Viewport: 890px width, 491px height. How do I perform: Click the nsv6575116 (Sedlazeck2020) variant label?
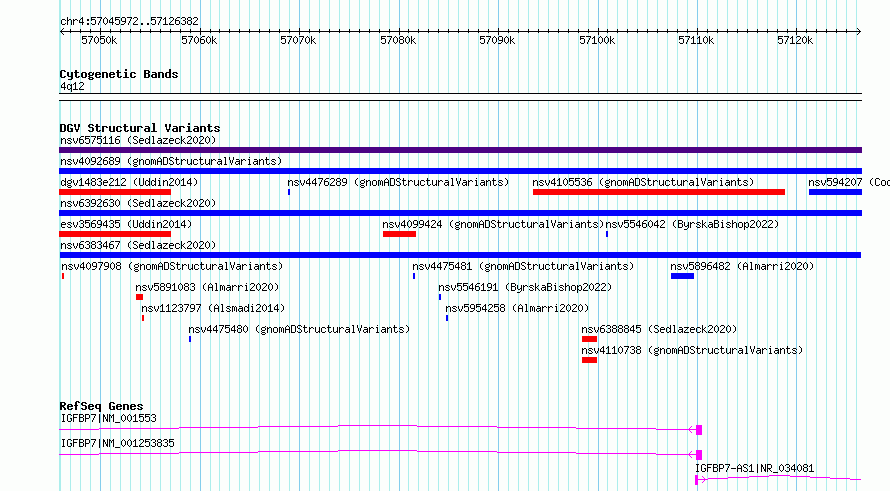138,140
